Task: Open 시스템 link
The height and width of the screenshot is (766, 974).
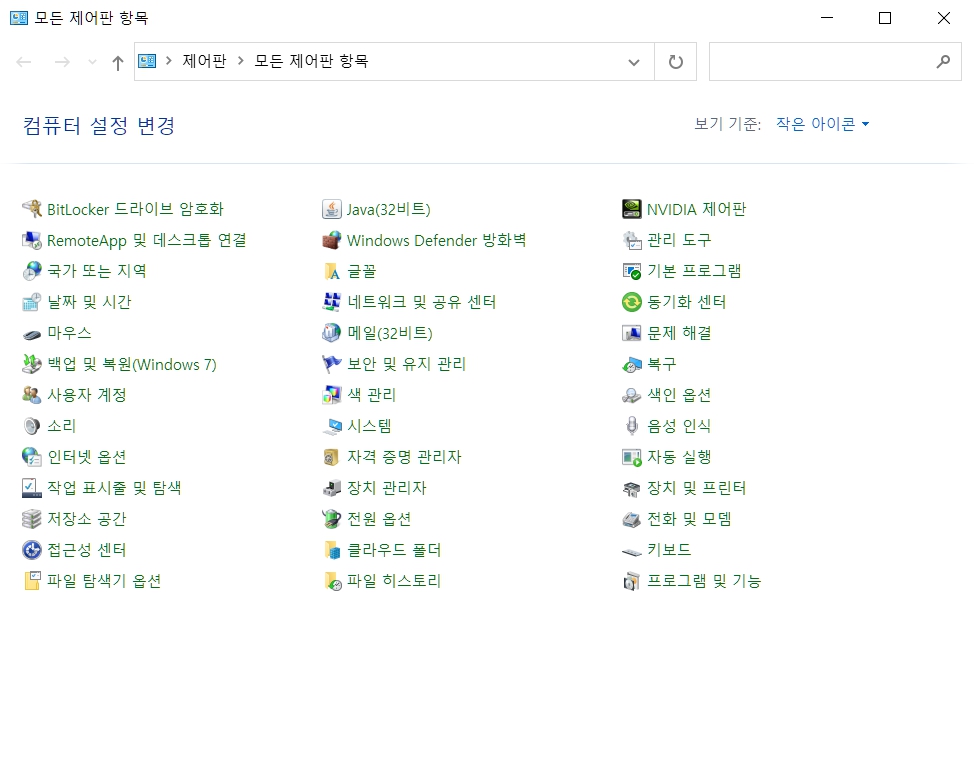Action: pos(369,426)
